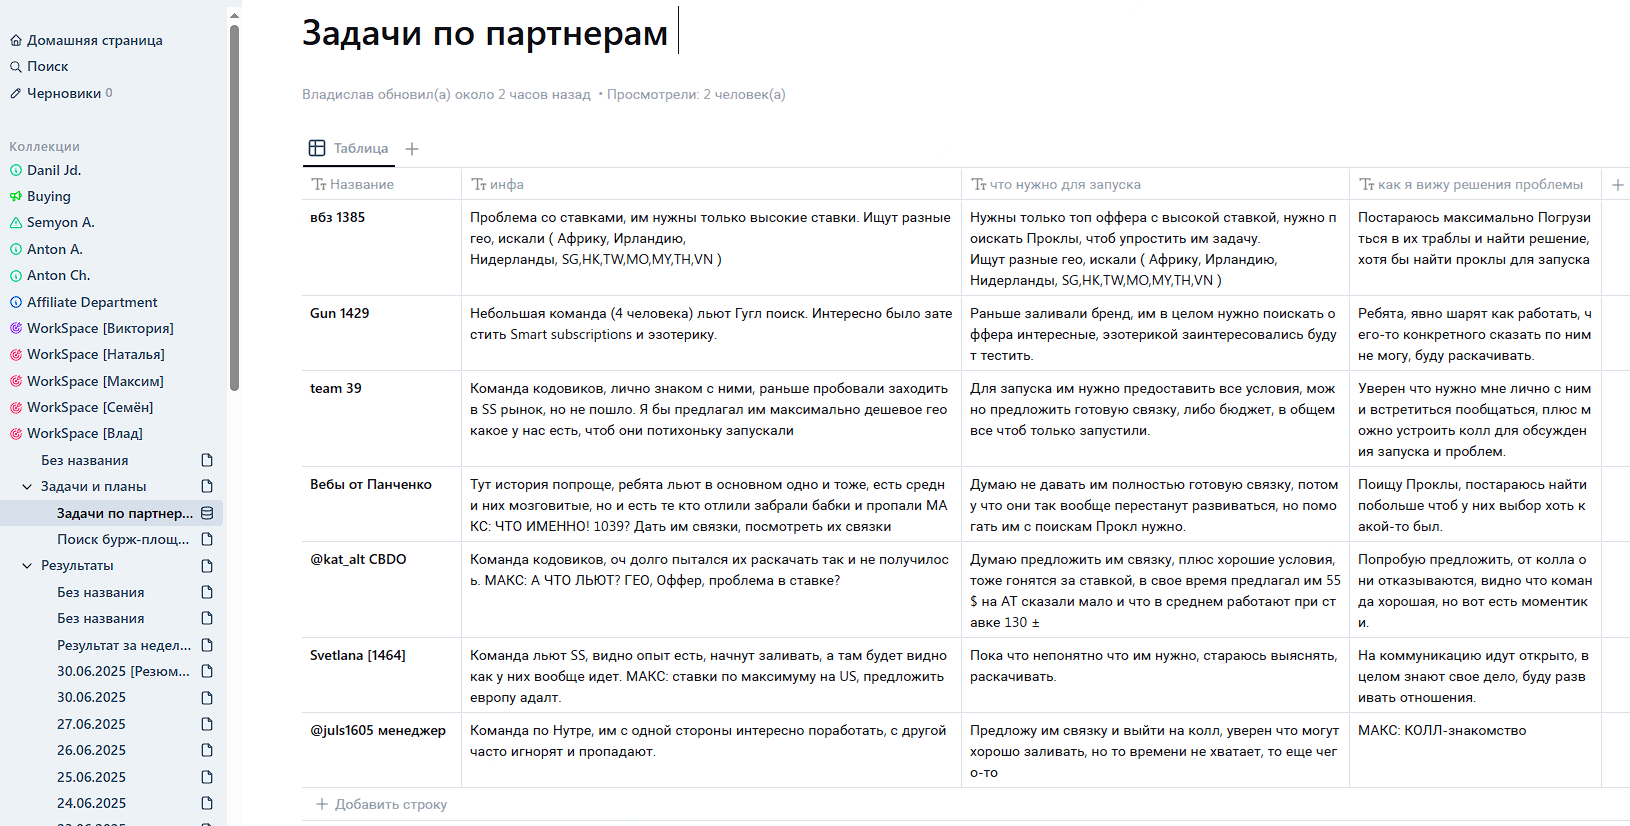The height and width of the screenshot is (826, 1630).
Task: Click the page title Задачи по партнерам
Action: pos(485,33)
